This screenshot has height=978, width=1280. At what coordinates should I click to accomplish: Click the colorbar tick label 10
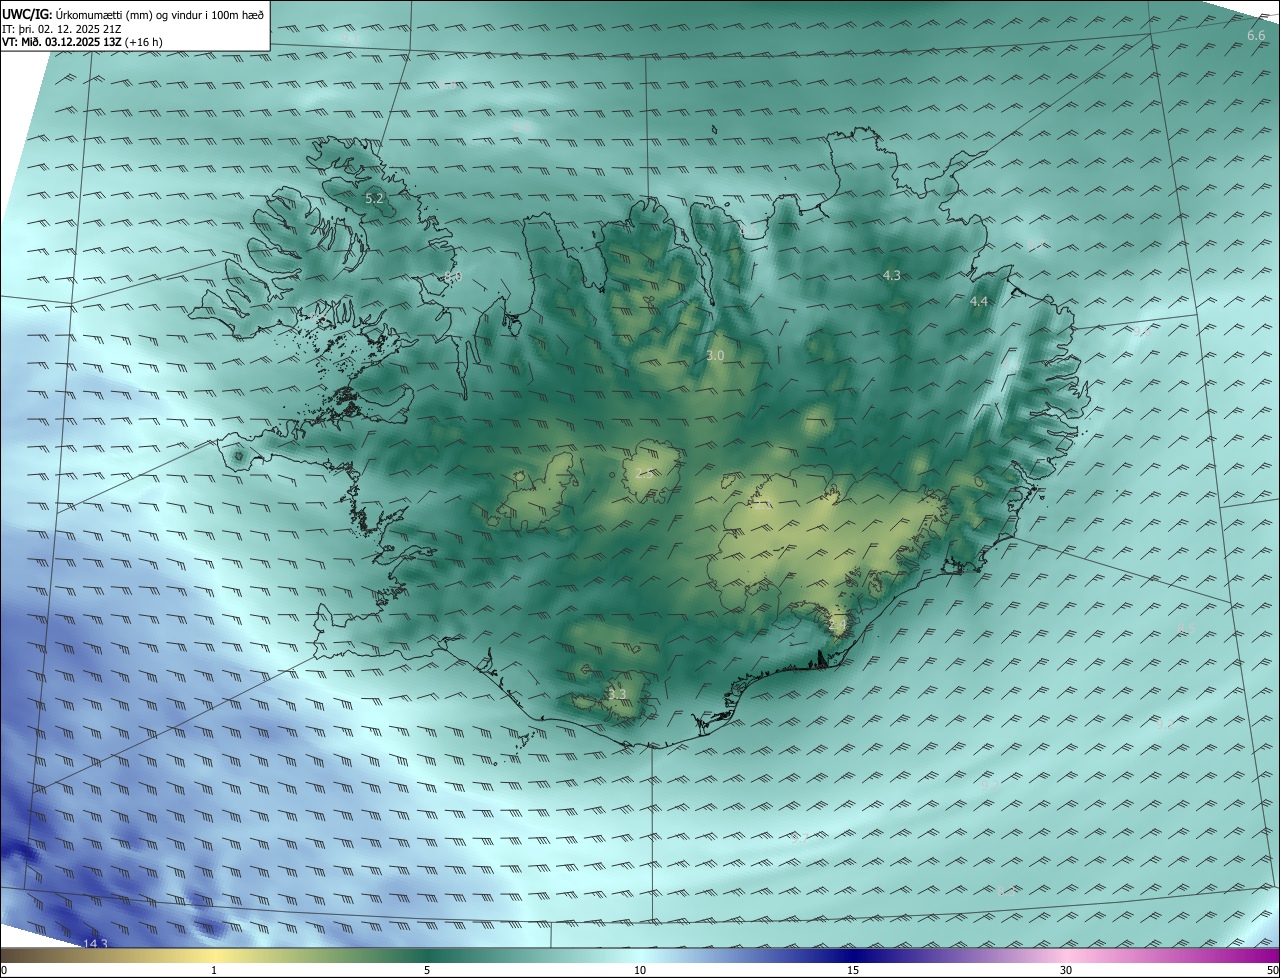pos(640,970)
